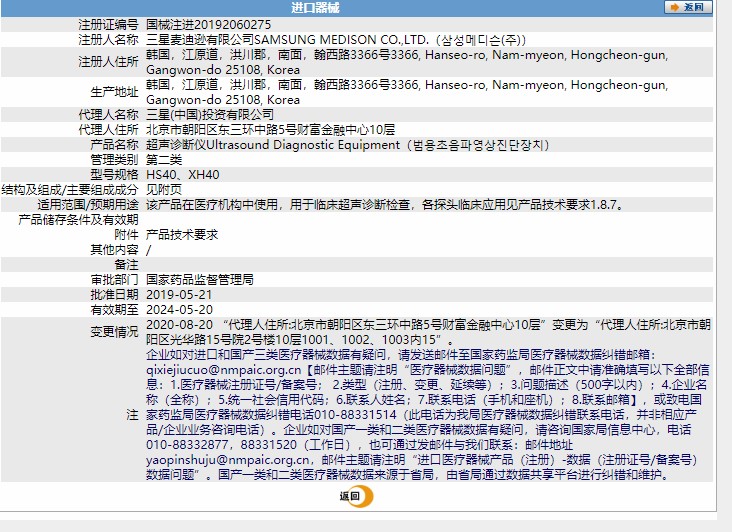The image size is (732, 532).
Task: Select correction phone number 010-88331514
Action: pyautogui.click(x=355, y=415)
